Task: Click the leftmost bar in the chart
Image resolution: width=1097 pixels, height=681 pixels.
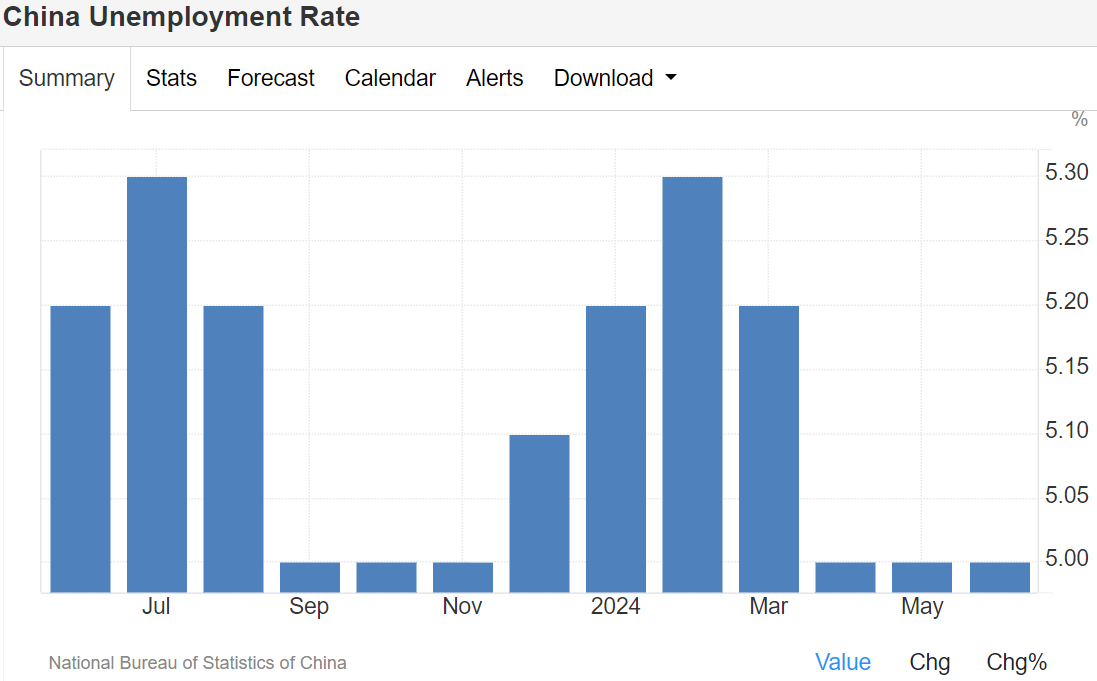Action: pyautogui.click(x=80, y=448)
